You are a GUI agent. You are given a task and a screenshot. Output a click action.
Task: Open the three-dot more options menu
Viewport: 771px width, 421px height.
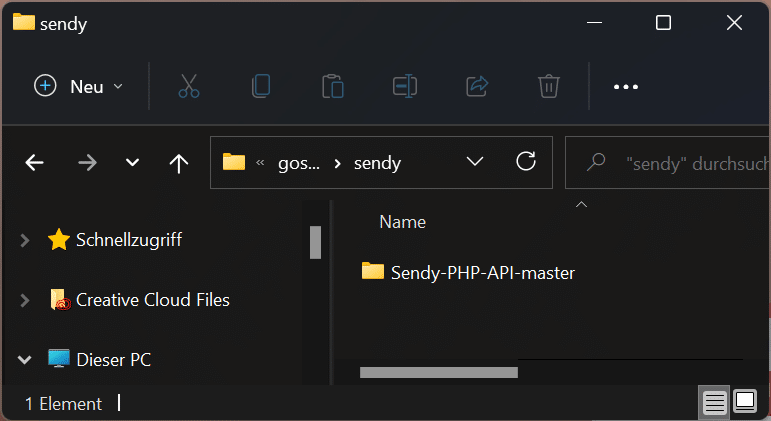(x=626, y=87)
